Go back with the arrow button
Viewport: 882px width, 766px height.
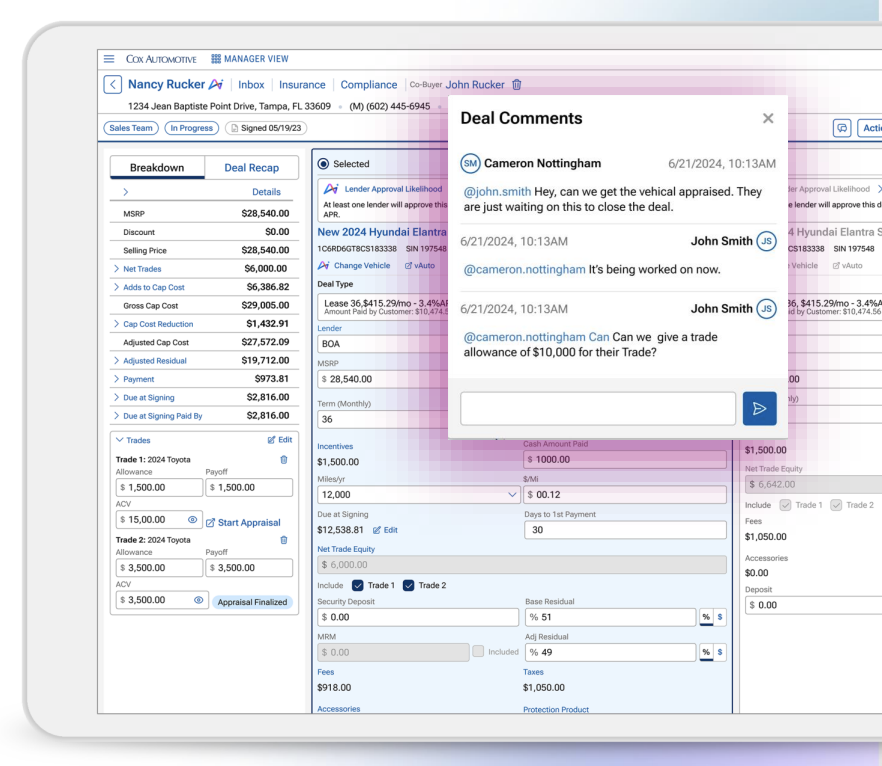[112, 84]
